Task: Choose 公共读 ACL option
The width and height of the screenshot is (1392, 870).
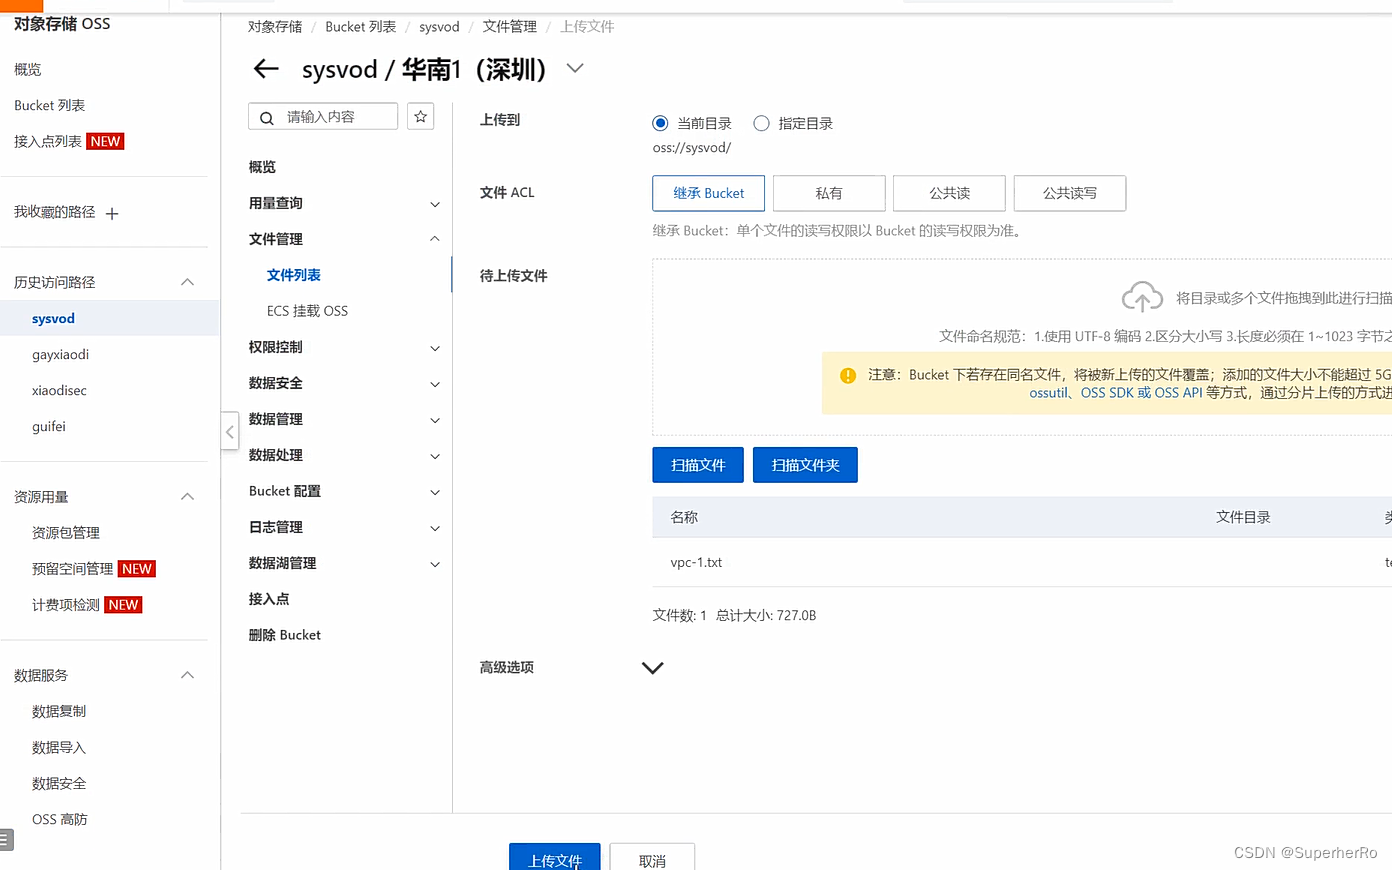Action: [x=949, y=193]
